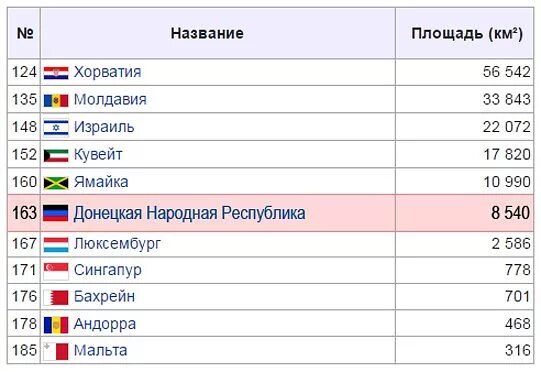Open the Донецкая Народная Республика link
This screenshot has width=541, height=372.
pos(189,213)
